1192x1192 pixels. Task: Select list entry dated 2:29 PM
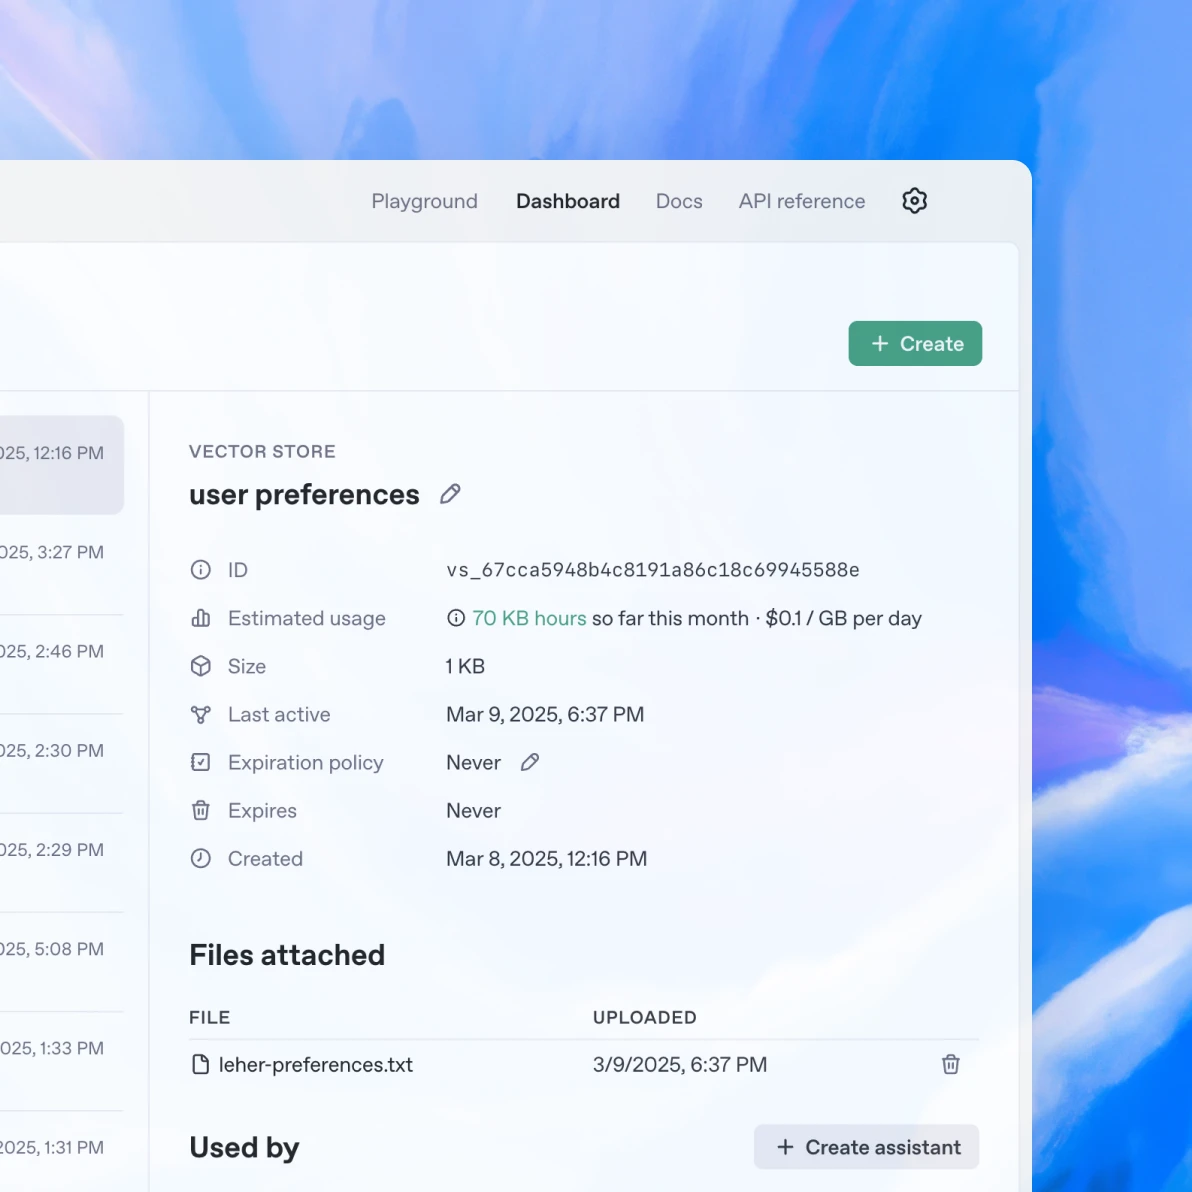pyautogui.click(x=62, y=863)
